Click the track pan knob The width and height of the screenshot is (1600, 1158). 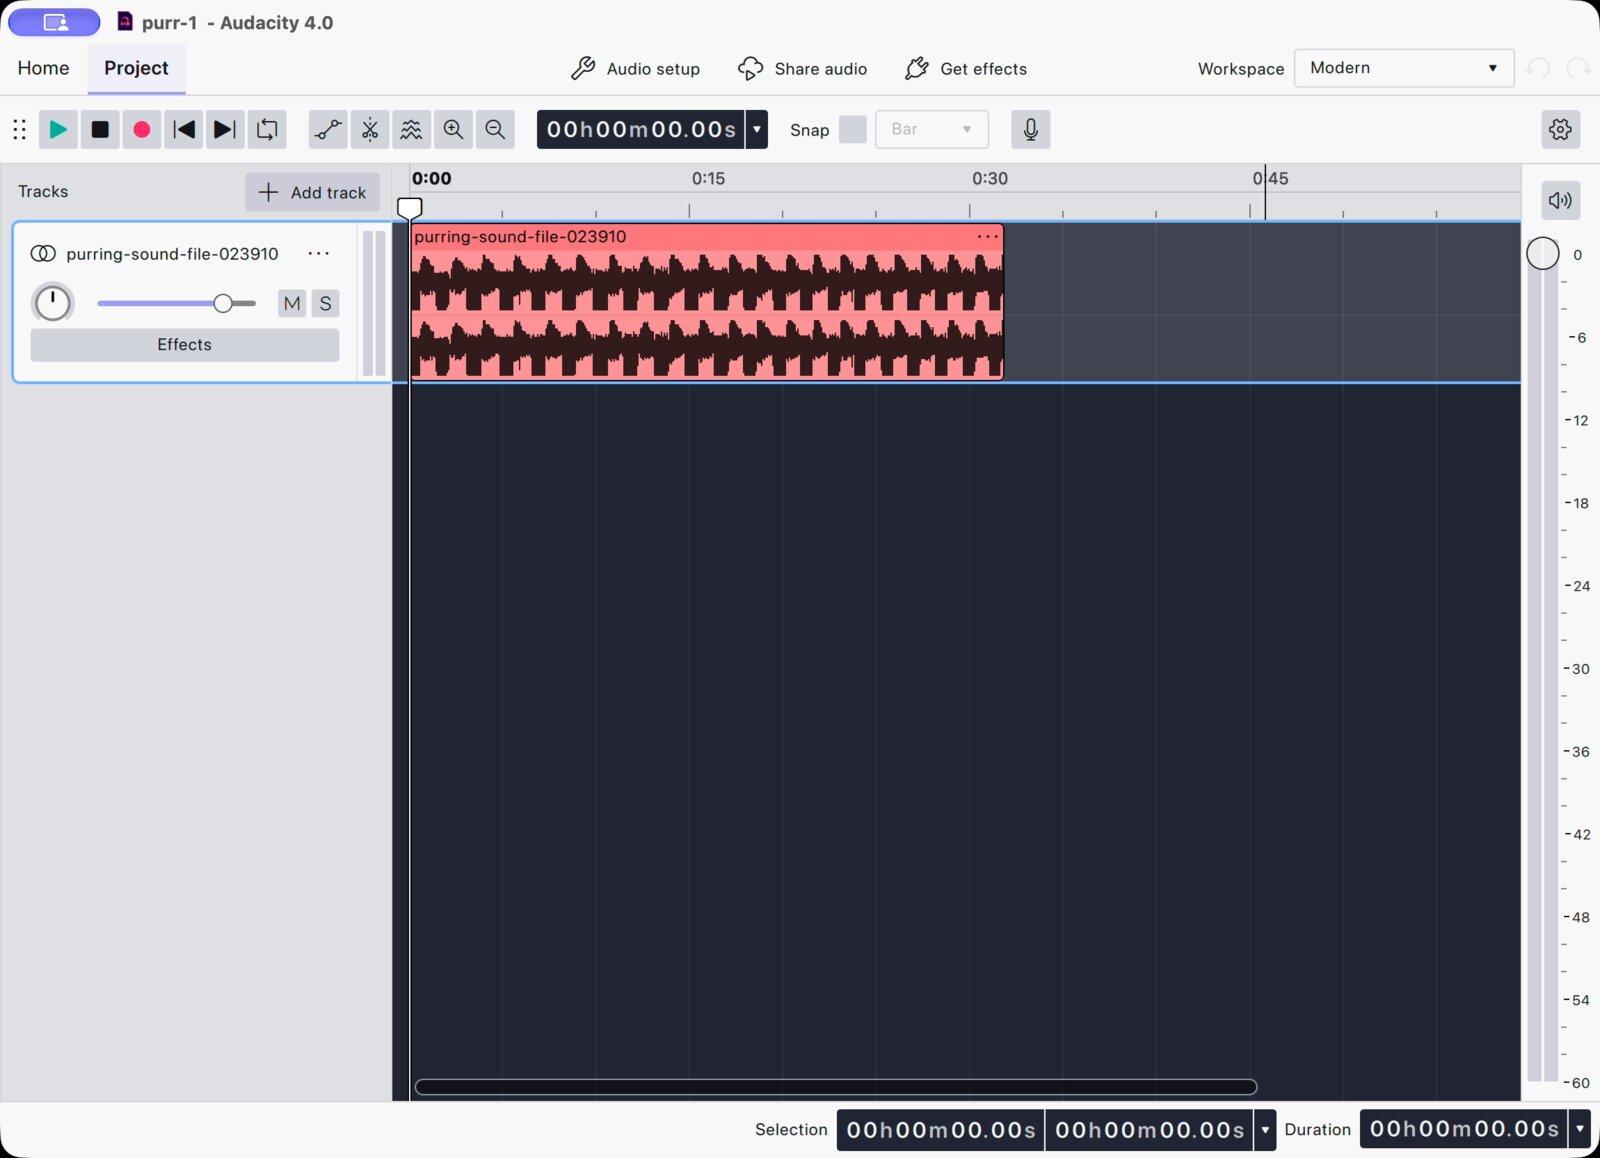(53, 303)
